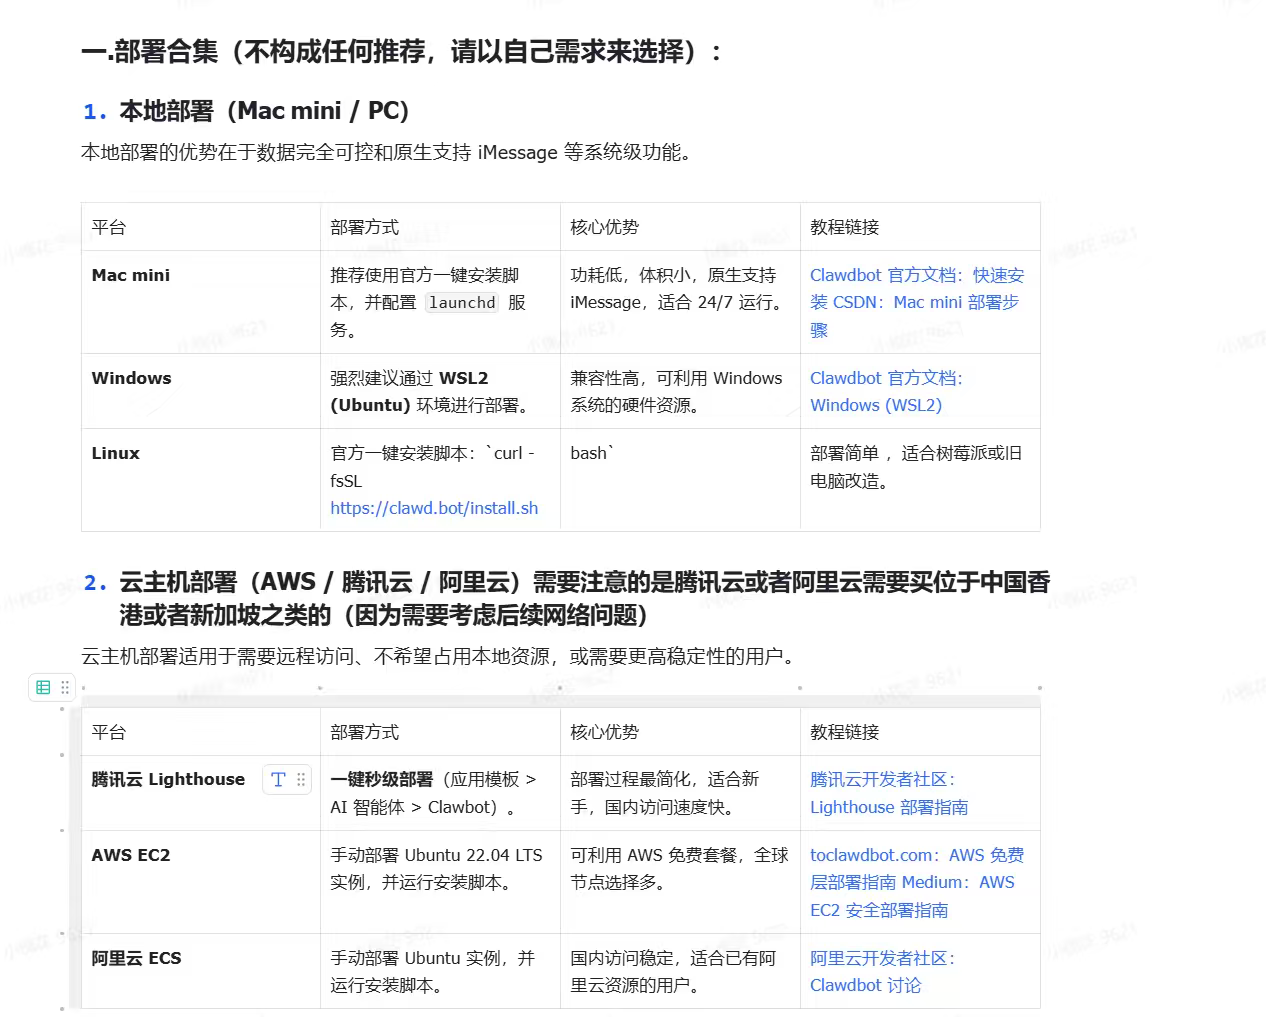The height and width of the screenshot is (1017, 1266).
Task: Open the Clawdbot Windows (WSL2) docs link
Action: click(876, 405)
